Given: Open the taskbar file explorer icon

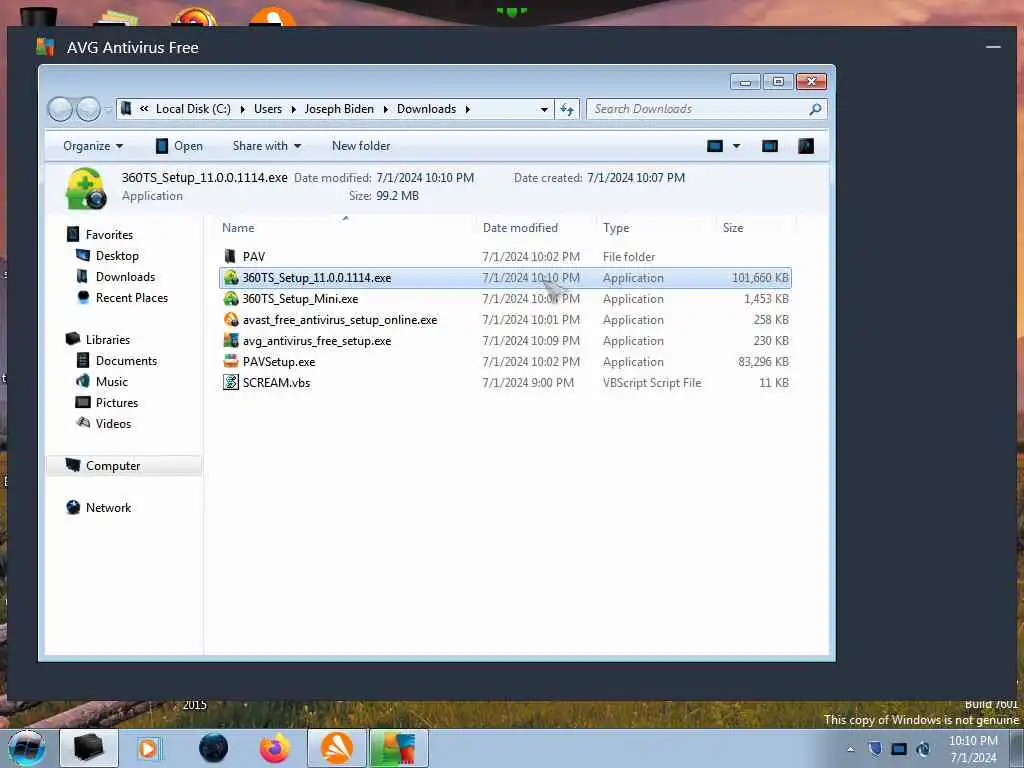Looking at the screenshot, I should [89, 748].
